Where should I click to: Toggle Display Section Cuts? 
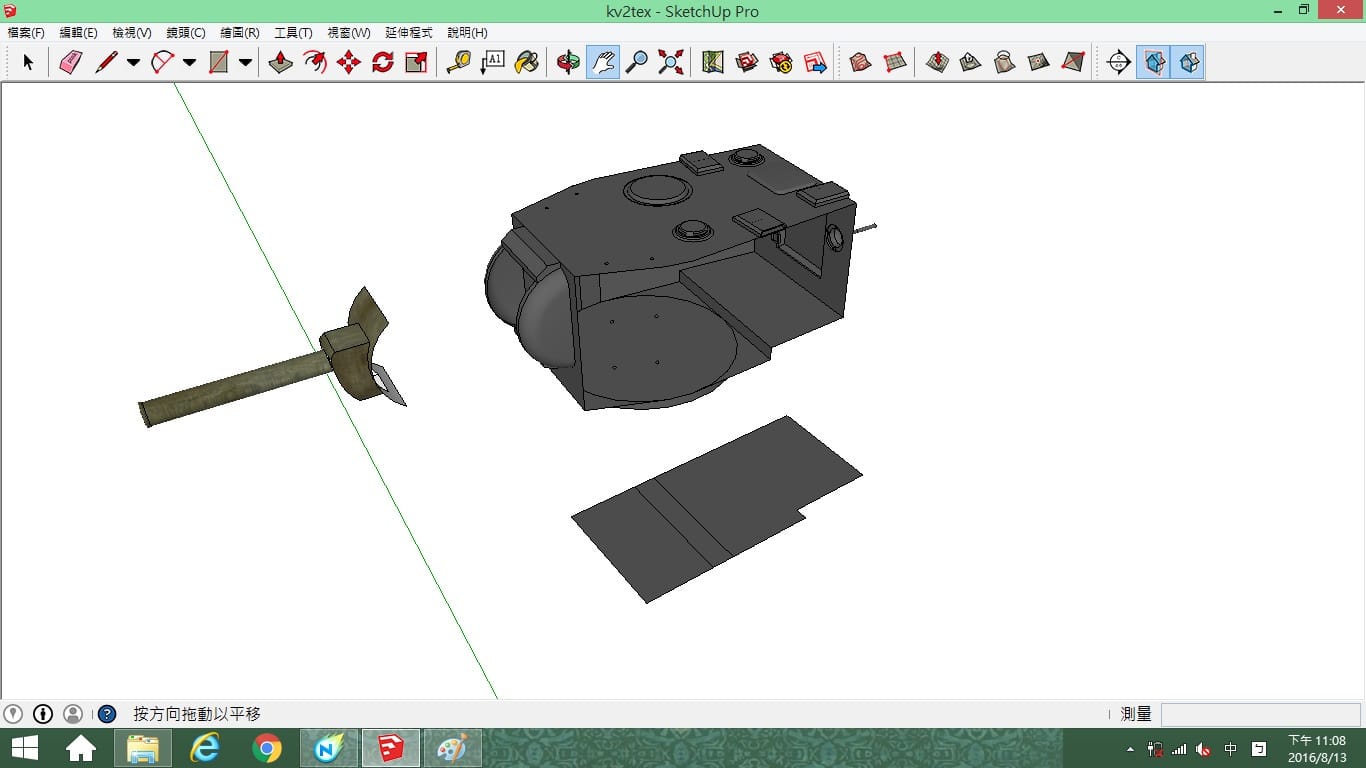pos(1188,62)
